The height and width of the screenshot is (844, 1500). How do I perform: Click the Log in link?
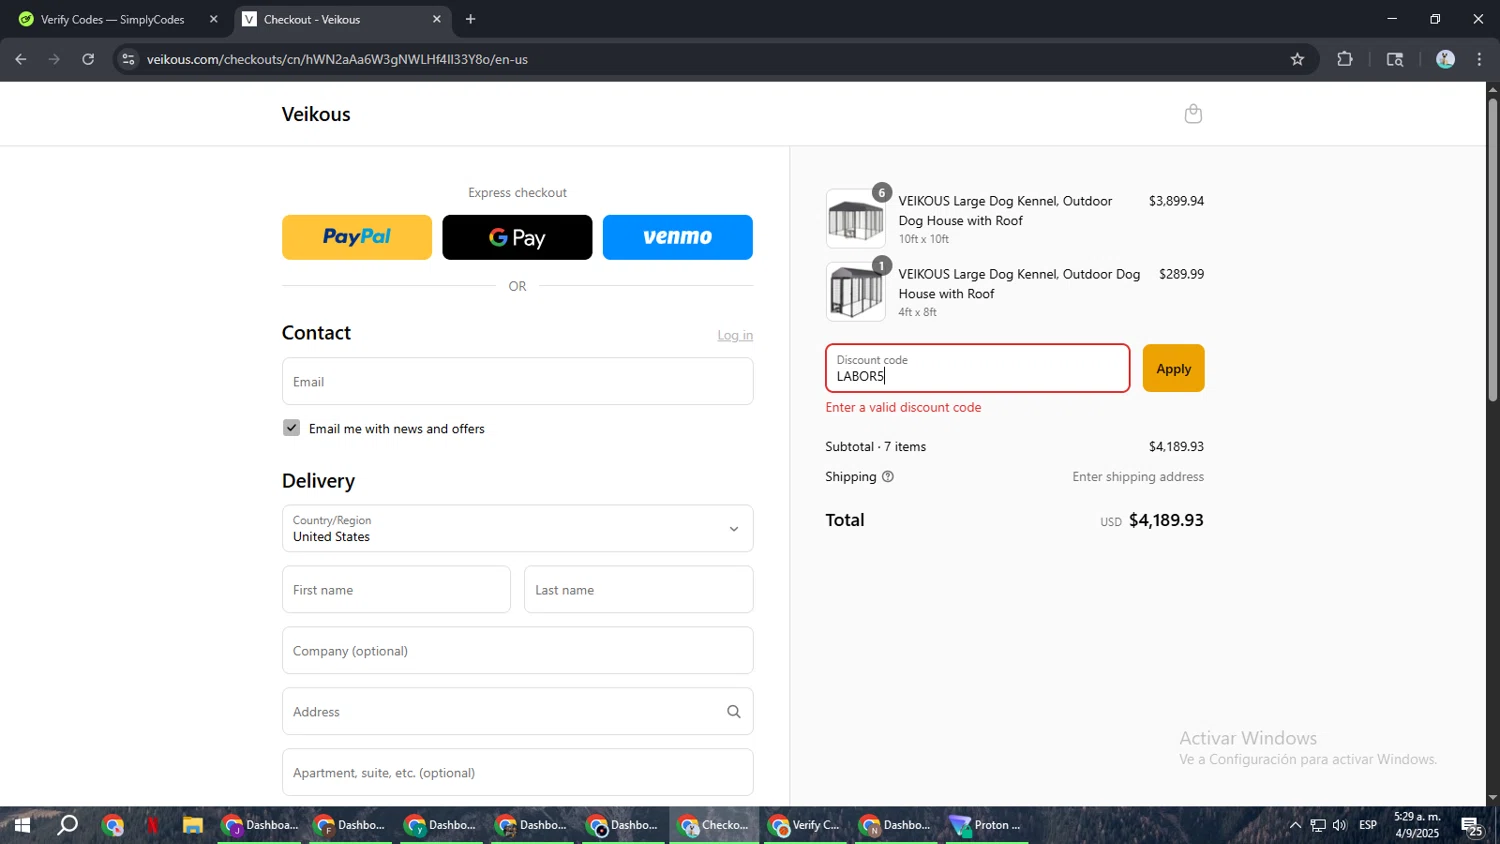tap(735, 335)
